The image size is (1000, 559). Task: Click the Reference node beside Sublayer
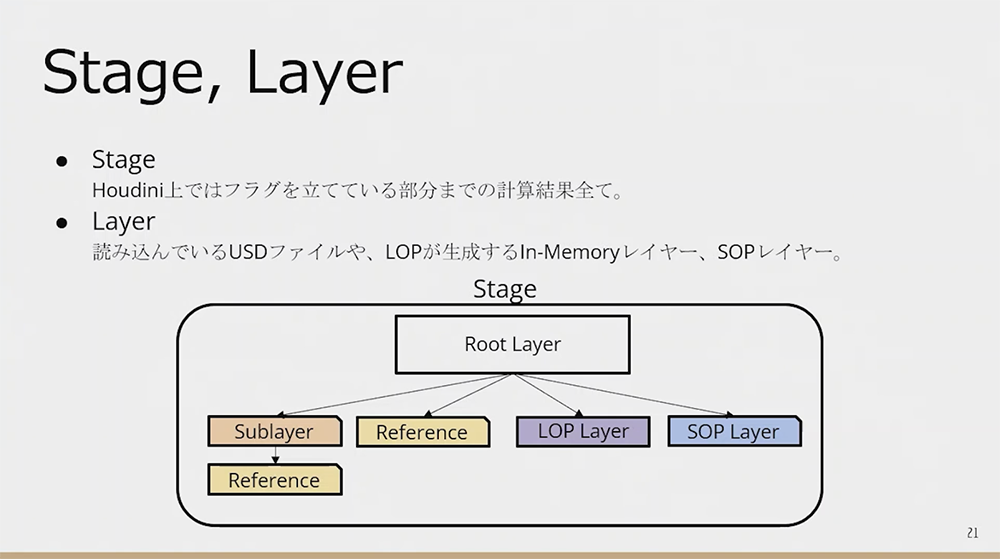tap(422, 432)
